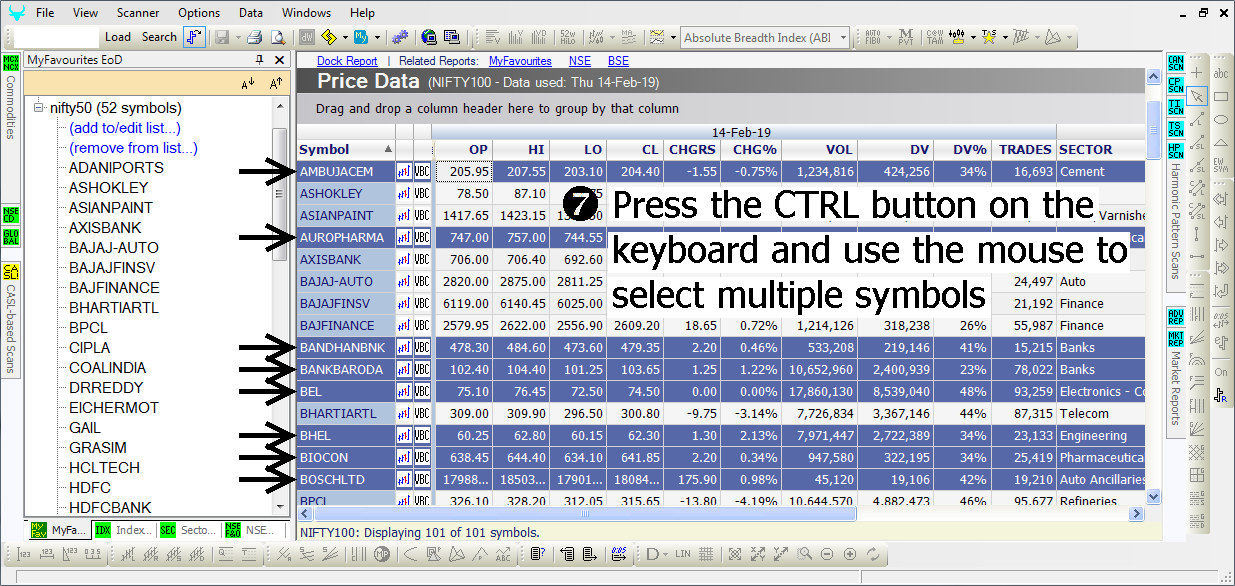Screen dimensions: 1235x586
Task: Select the crosshair cursor tool
Action: pyautogui.click(x=1197, y=73)
